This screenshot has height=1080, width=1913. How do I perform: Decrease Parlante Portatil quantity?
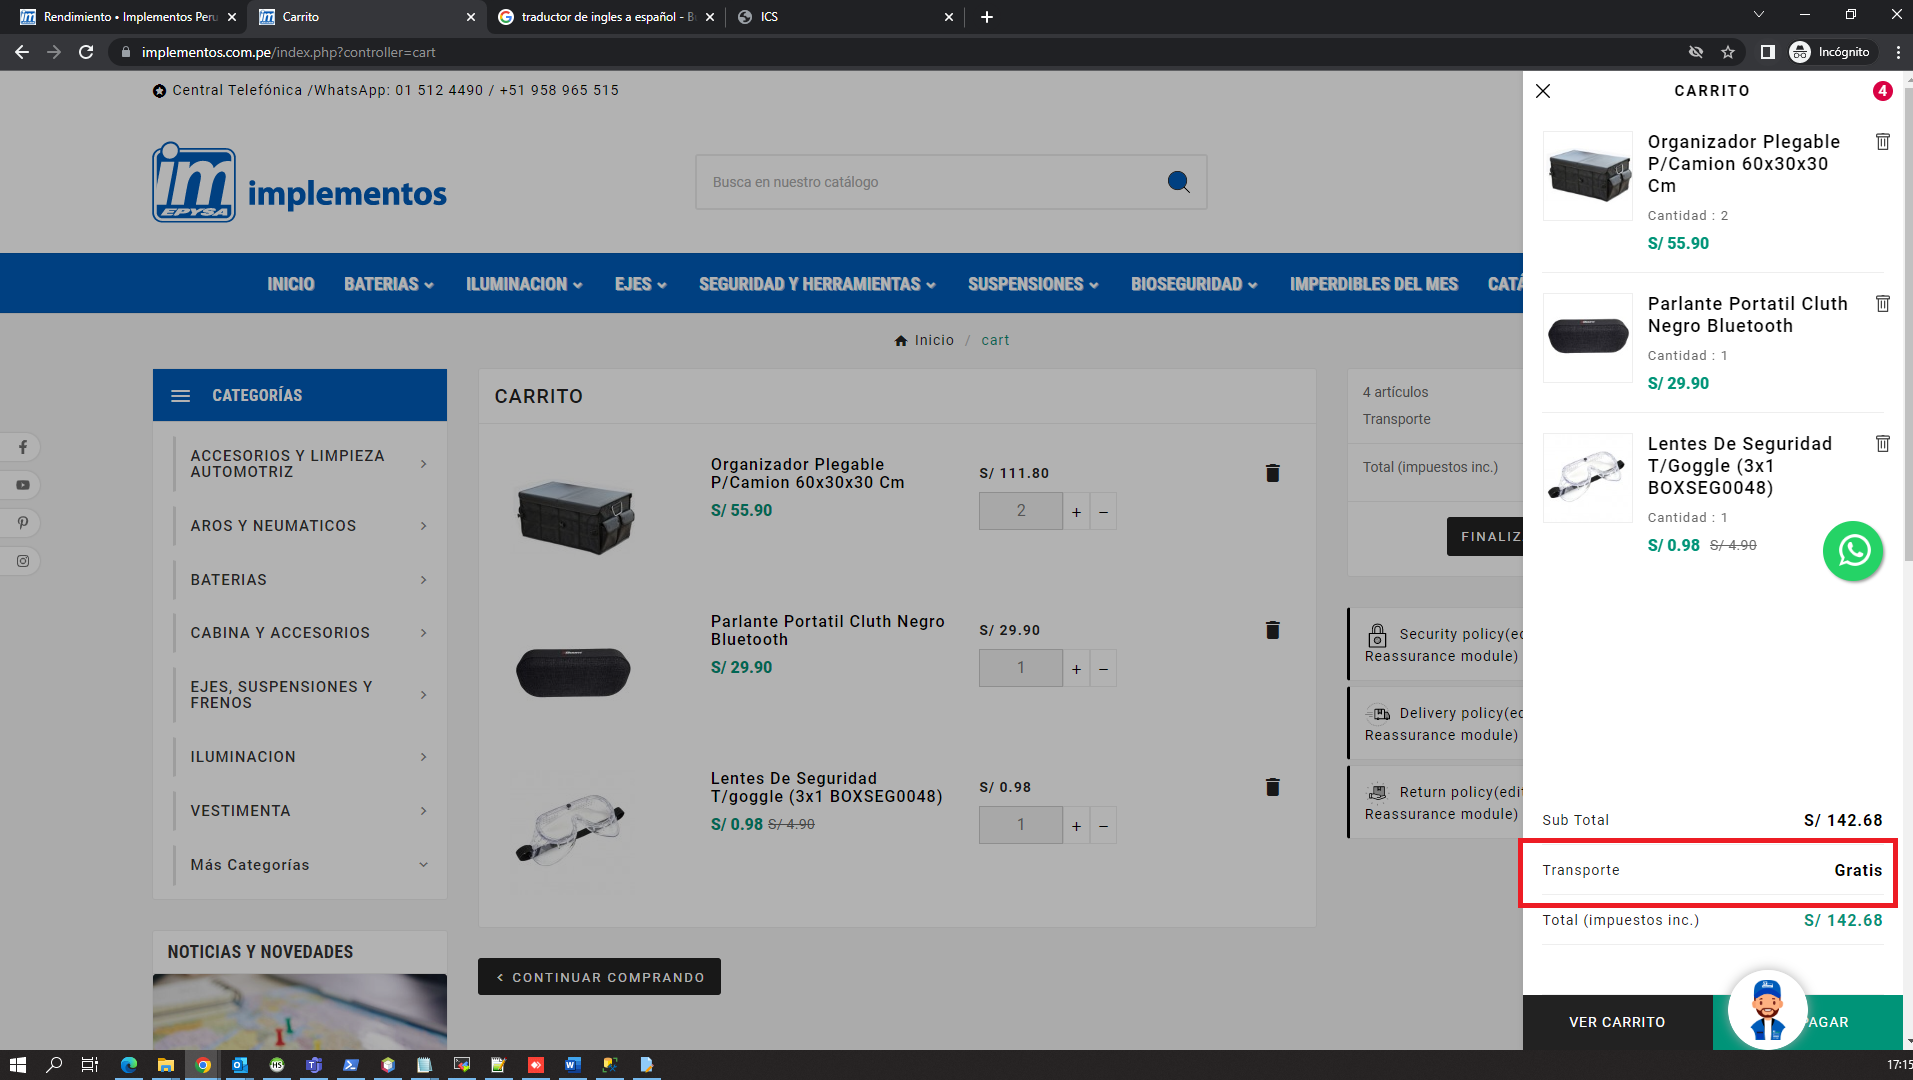coord(1104,668)
